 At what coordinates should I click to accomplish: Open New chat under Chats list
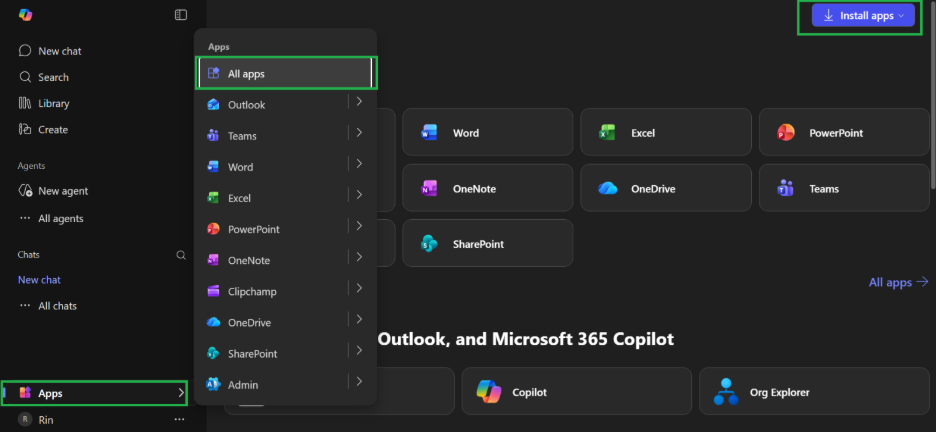[x=39, y=280]
